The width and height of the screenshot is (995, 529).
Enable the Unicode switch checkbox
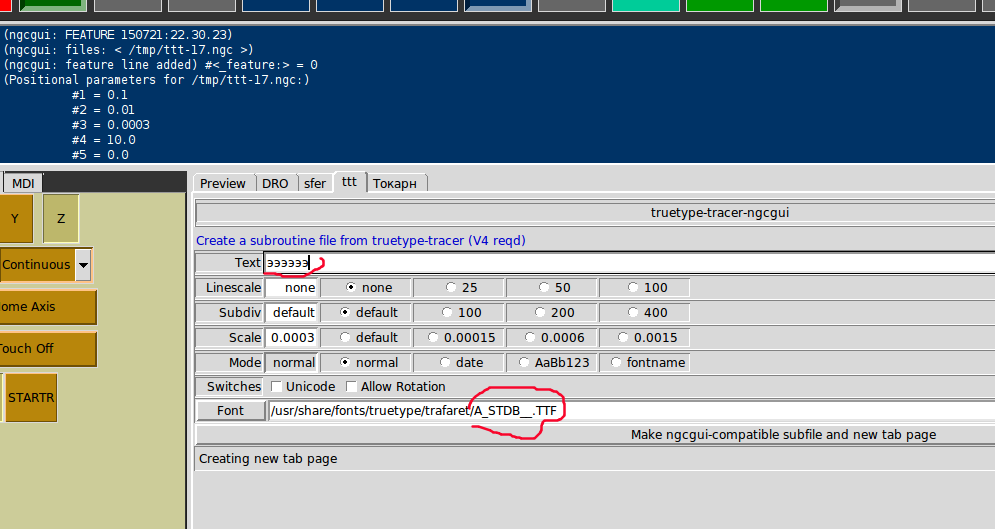[276, 386]
